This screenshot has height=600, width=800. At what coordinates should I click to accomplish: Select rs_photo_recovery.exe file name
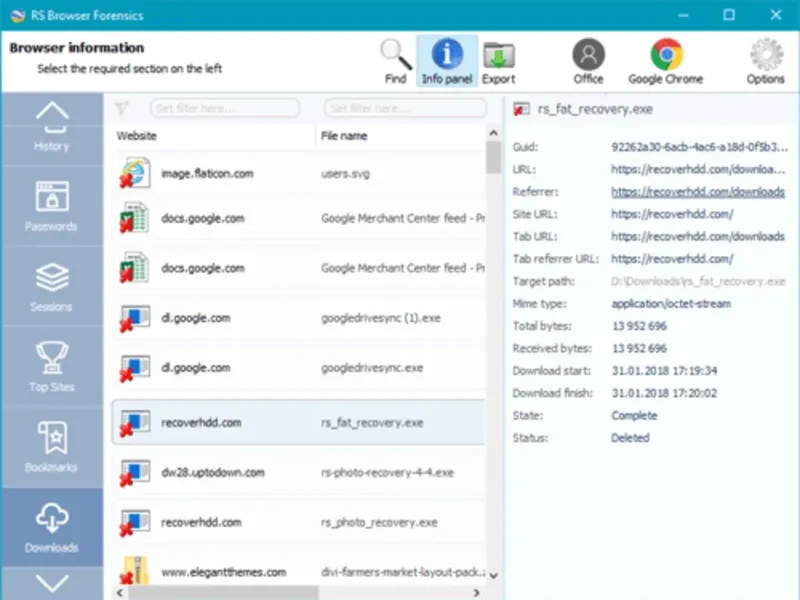point(379,522)
